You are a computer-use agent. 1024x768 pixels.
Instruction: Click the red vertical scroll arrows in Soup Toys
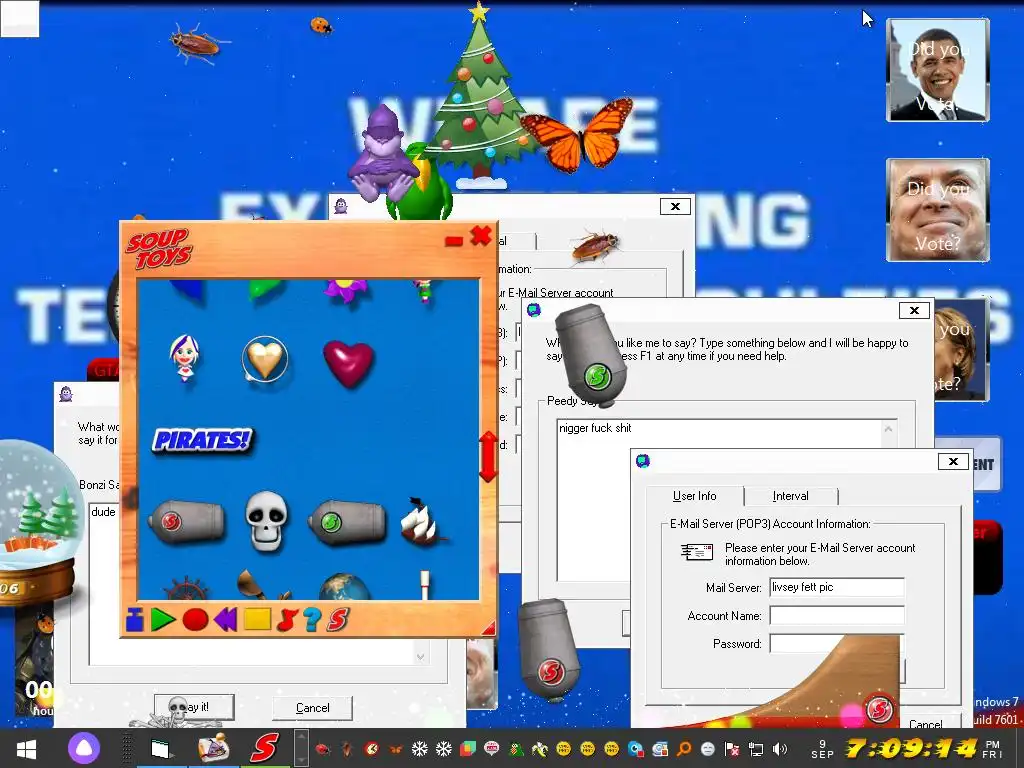[x=488, y=456]
